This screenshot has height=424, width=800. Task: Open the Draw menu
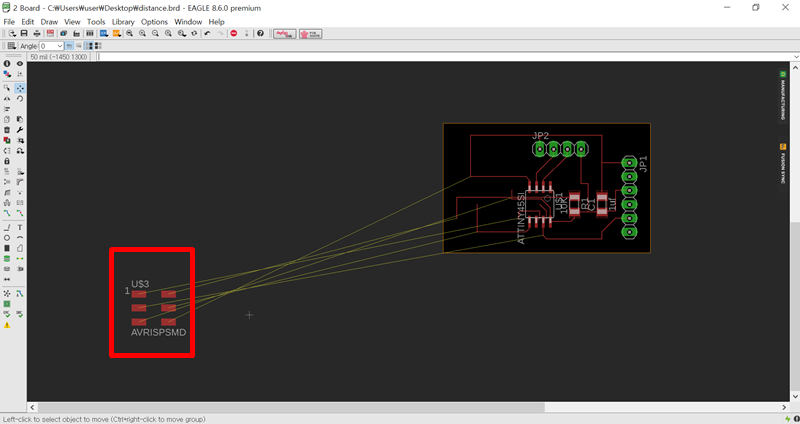point(49,22)
